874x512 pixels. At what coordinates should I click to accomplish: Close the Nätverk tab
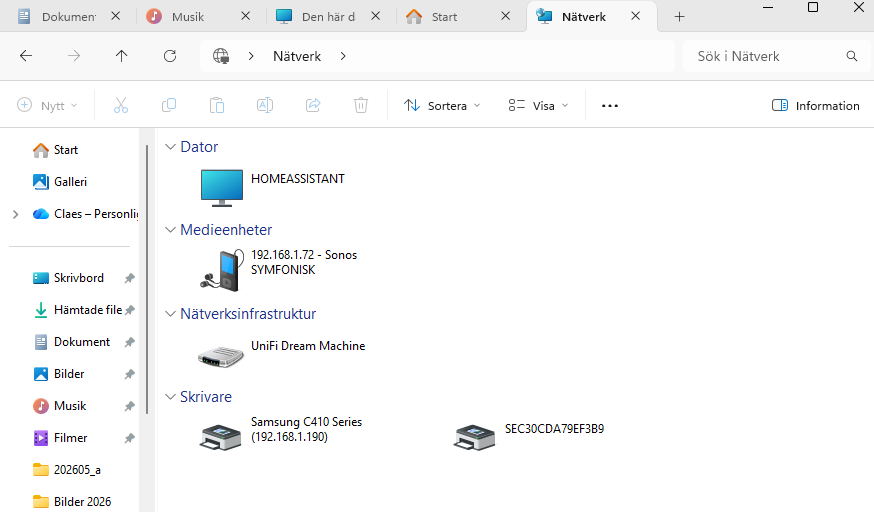click(x=635, y=16)
